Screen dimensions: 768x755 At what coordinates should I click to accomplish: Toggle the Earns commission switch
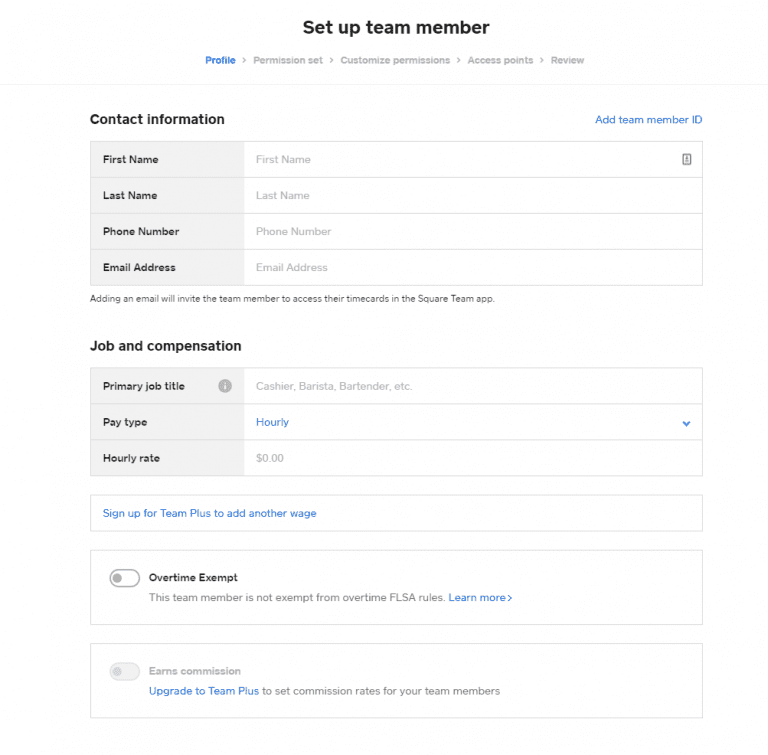[125, 672]
